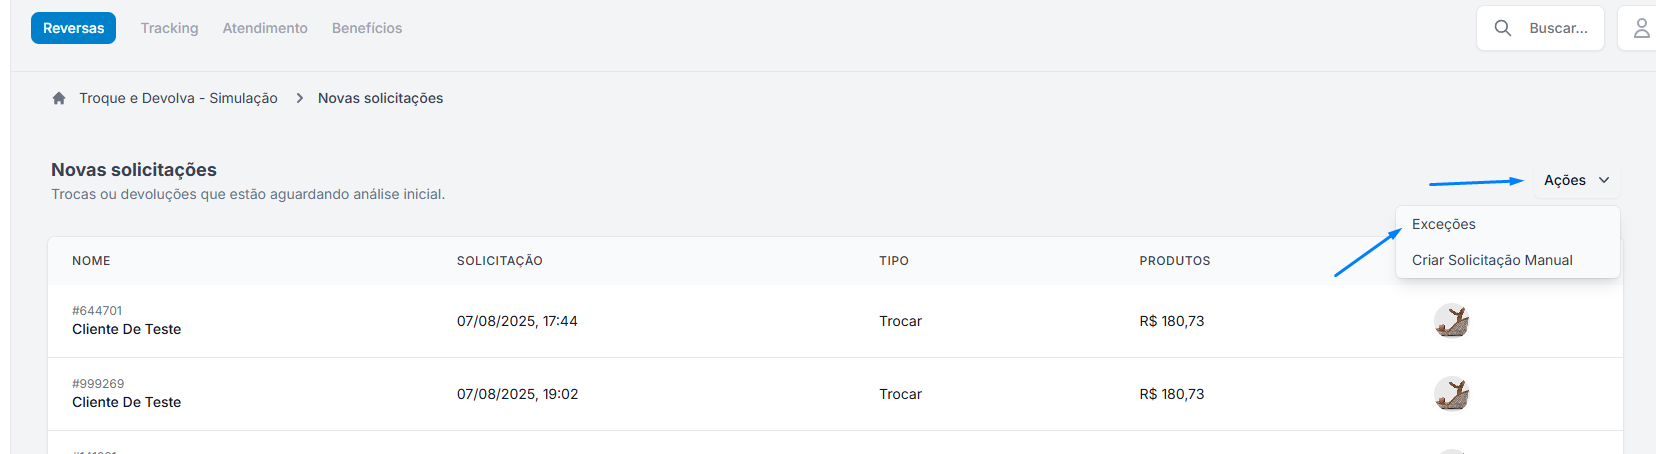
Task: Open product thumbnail for request #644701
Action: [x=1451, y=321]
